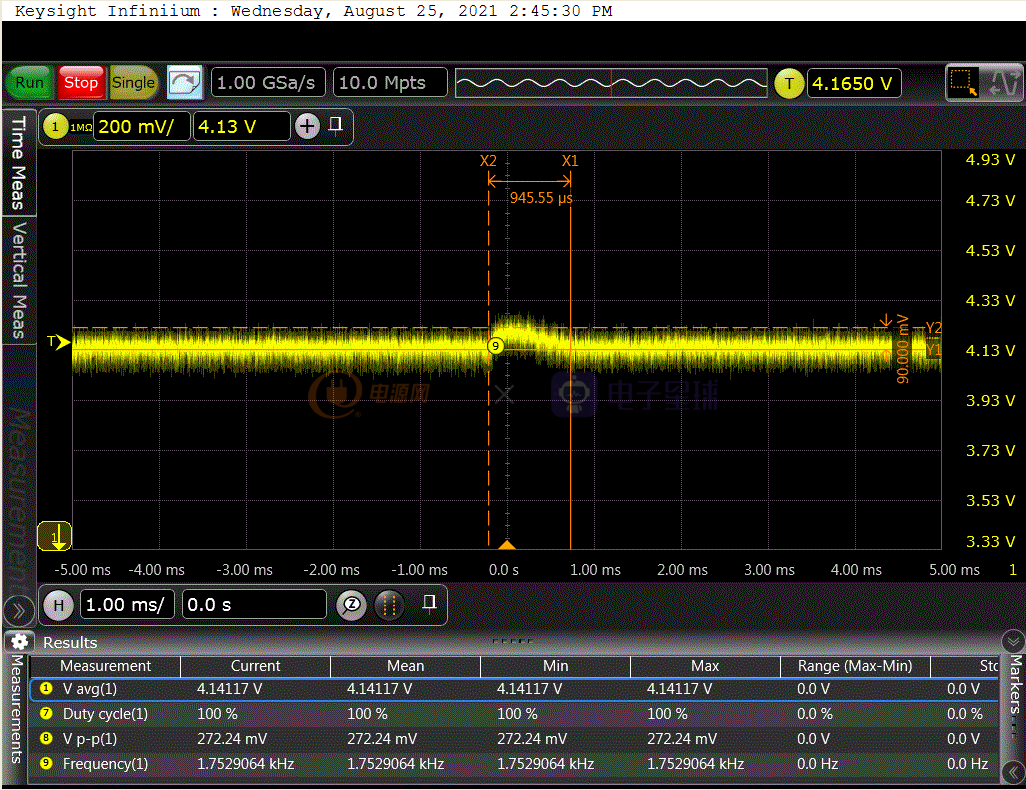The width and height of the screenshot is (1026, 790).
Task: Select the V p-p(1) measurement row
Action: (90, 739)
